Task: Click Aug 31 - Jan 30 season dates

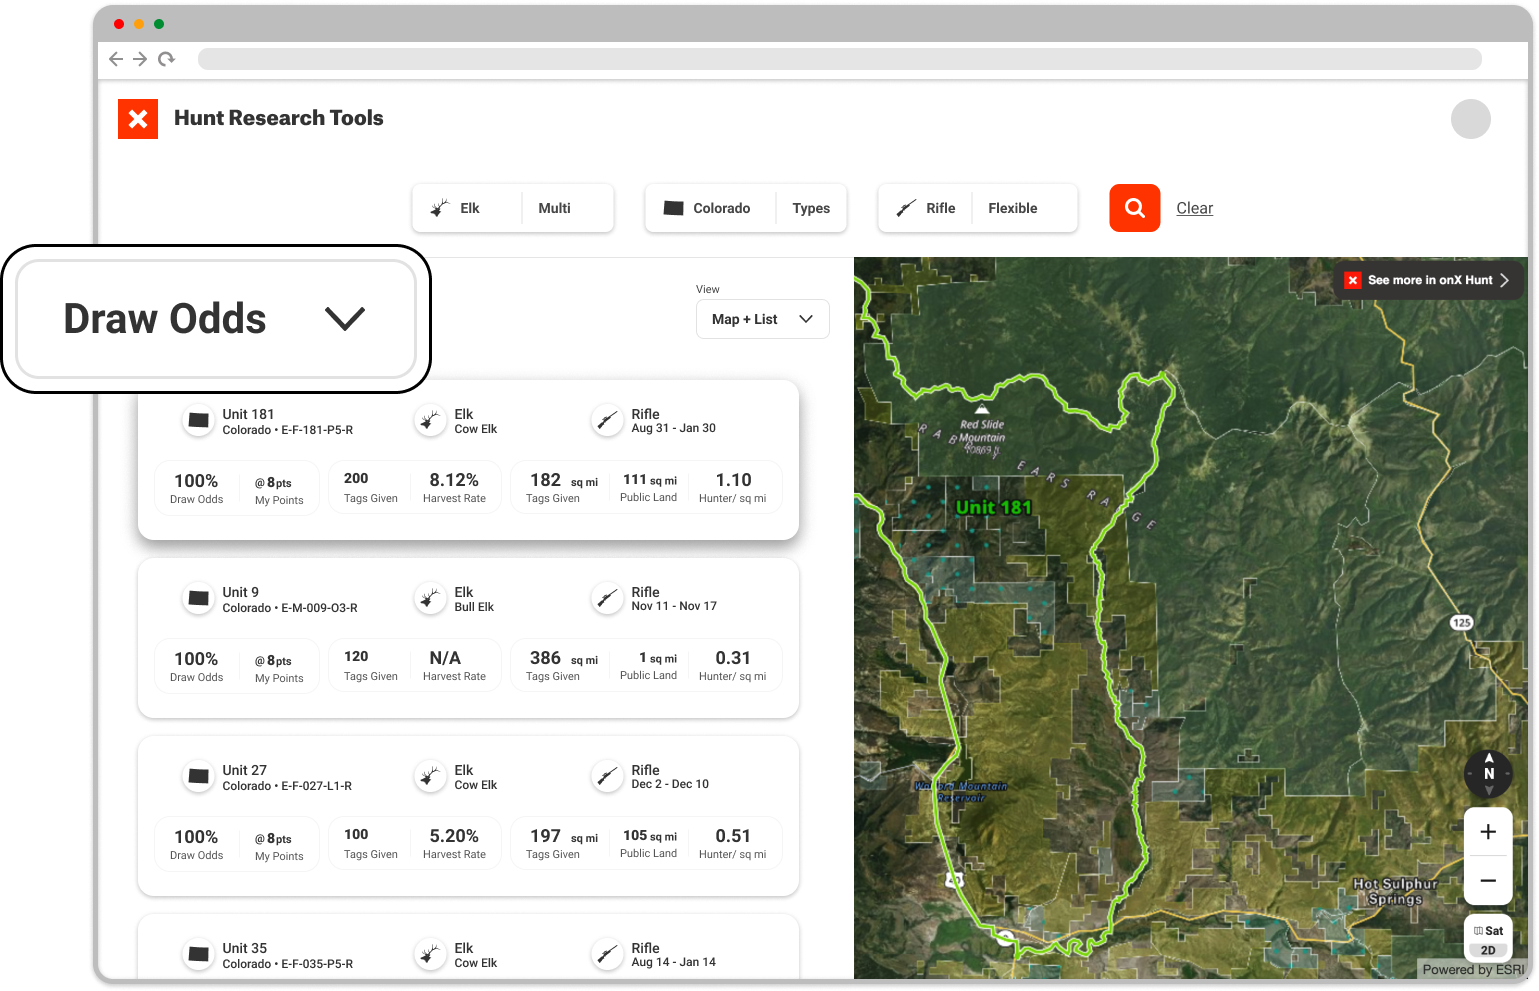Action: click(673, 428)
